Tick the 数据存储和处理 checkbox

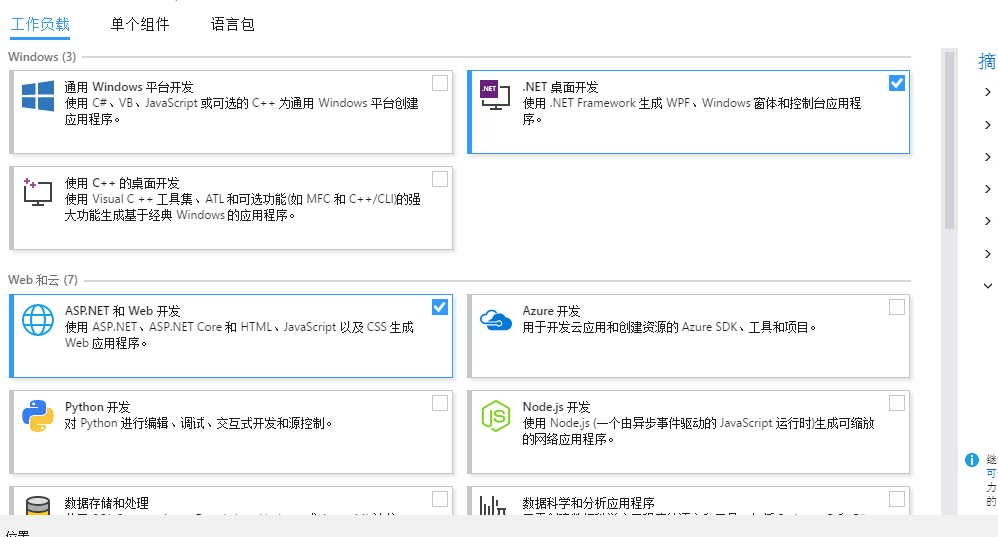coord(440,499)
